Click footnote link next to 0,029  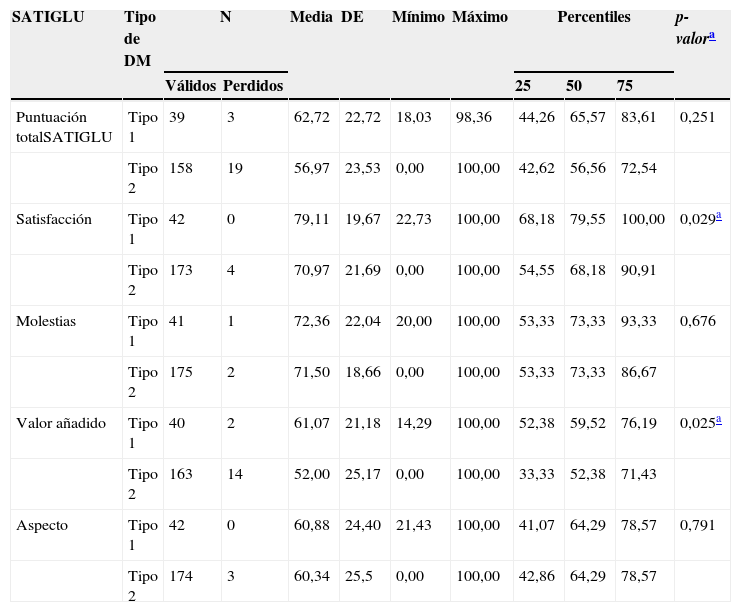pyautogui.click(x=718, y=217)
